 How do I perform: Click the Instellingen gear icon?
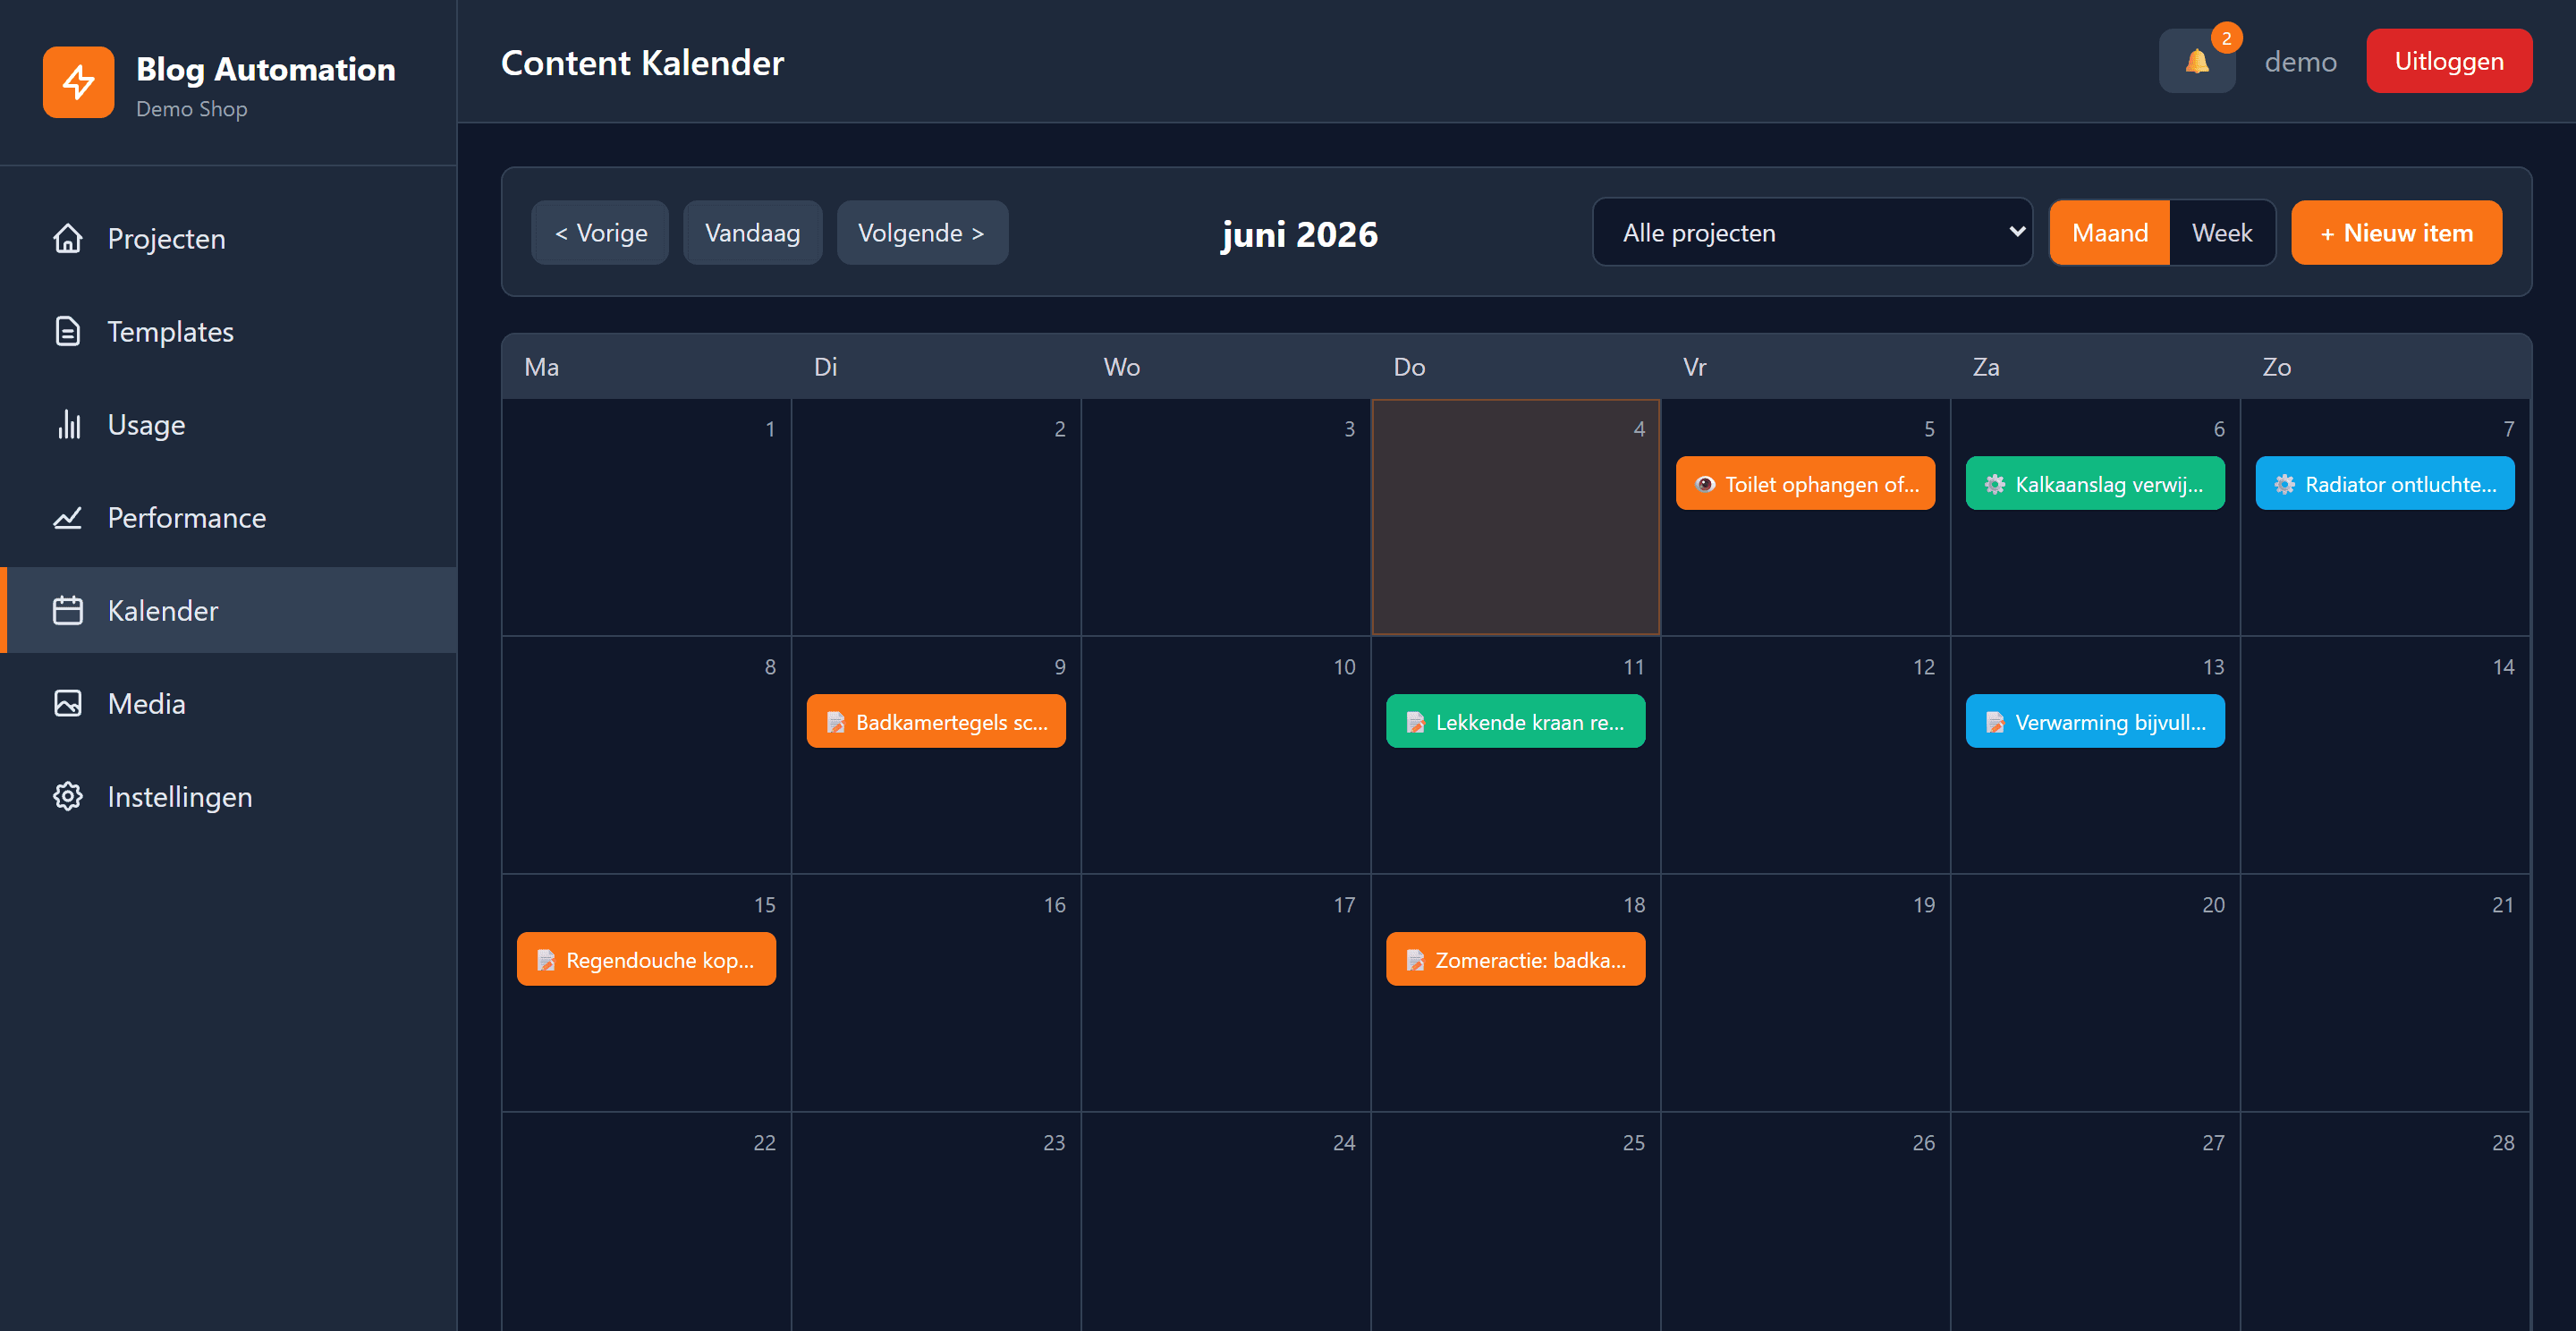[68, 797]
